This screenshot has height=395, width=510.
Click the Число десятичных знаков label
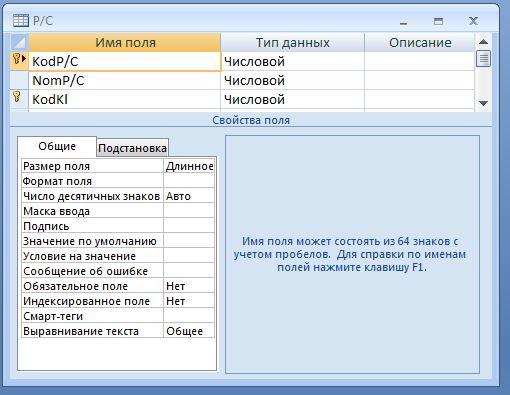(92, 196)
